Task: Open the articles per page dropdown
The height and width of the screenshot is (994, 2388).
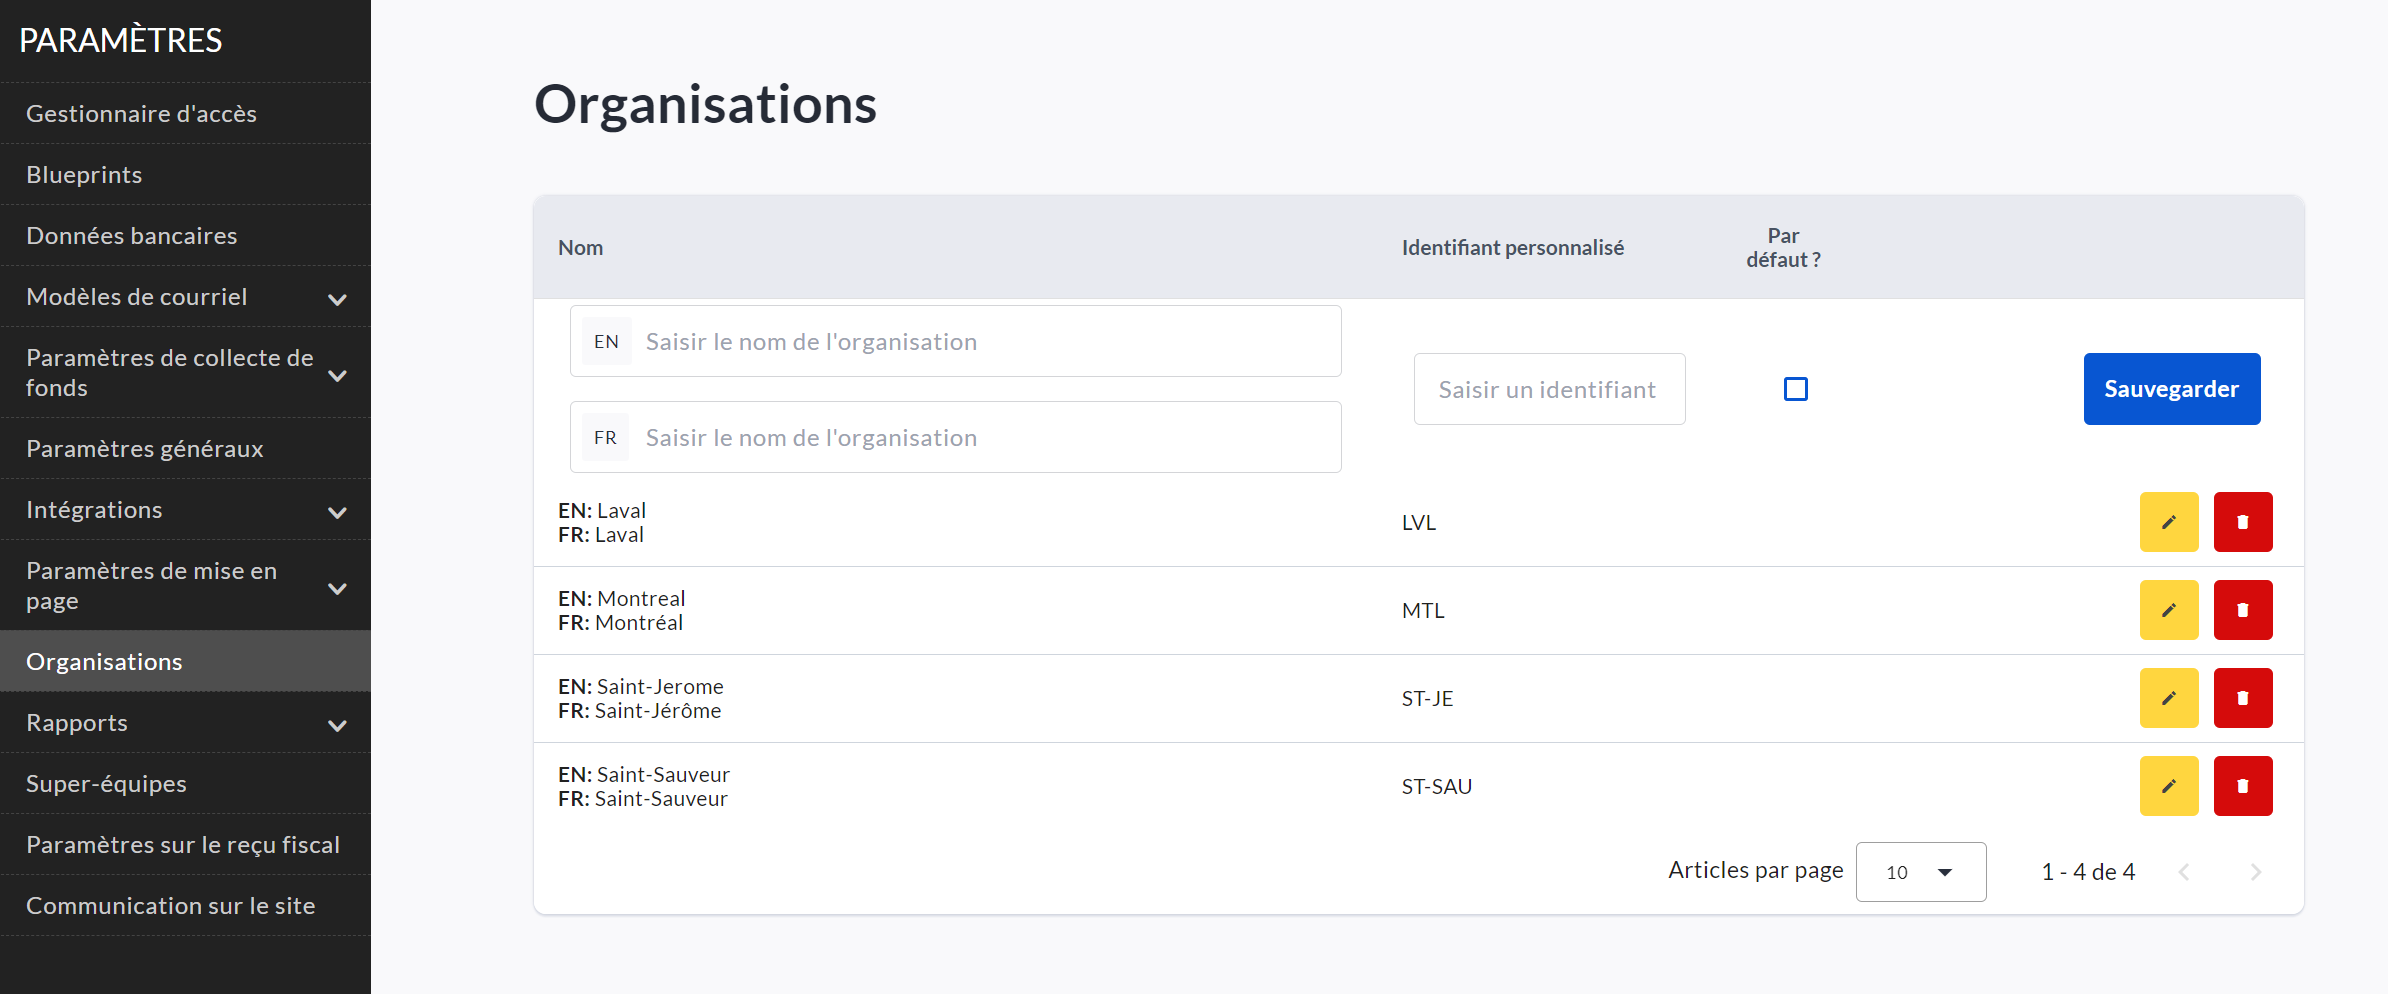Action: [x=1920, y=872]
